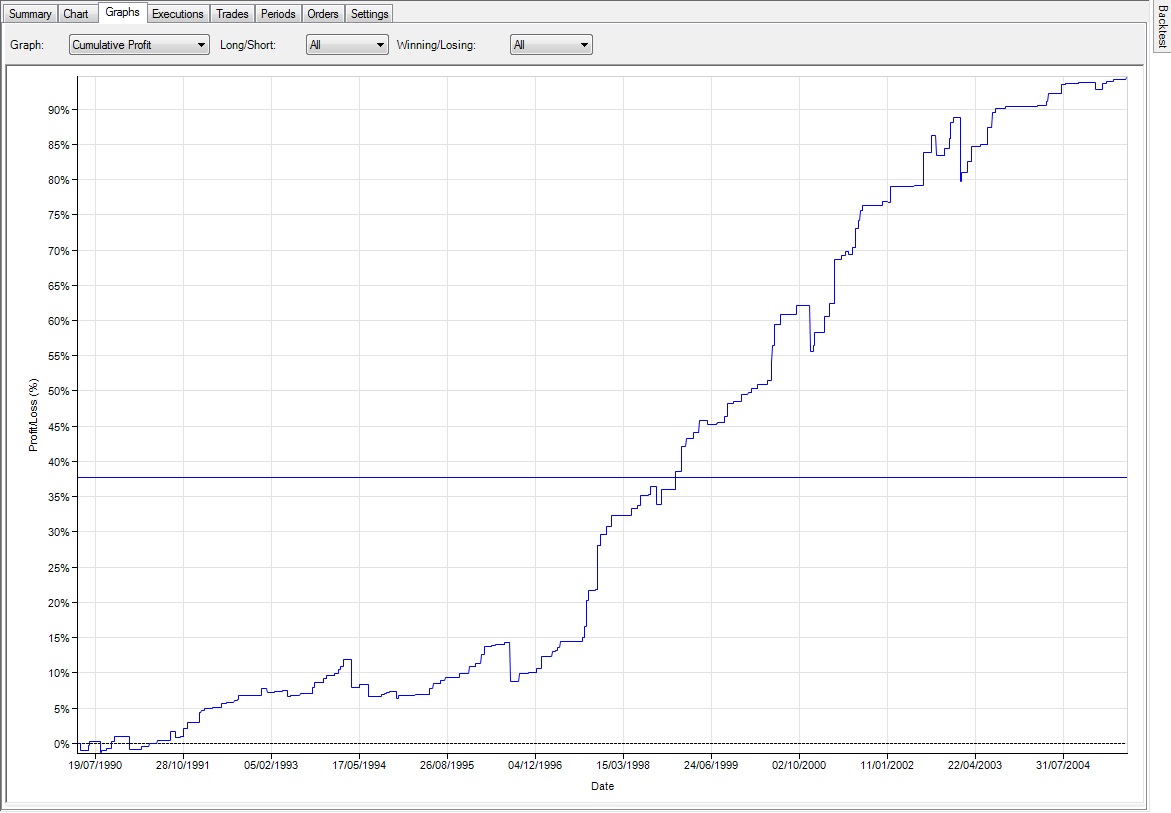Click the 19/07/1990 date label
The image size is (1171, 813).
(x=95, y=765)
